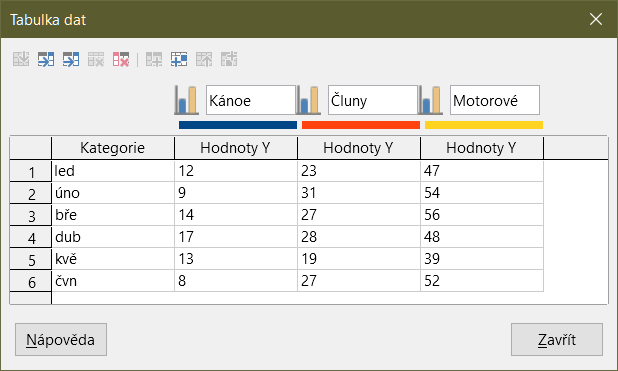This screenshot has height=371, width=618.
Task: Click the Kánoe series name field
Action: pos(251,100)
